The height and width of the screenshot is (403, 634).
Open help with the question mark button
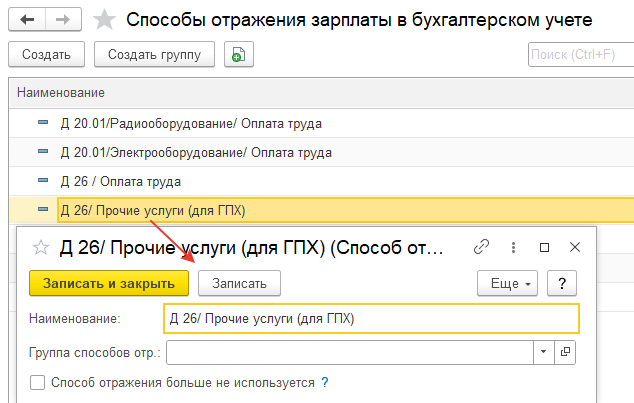coord(562,283)
